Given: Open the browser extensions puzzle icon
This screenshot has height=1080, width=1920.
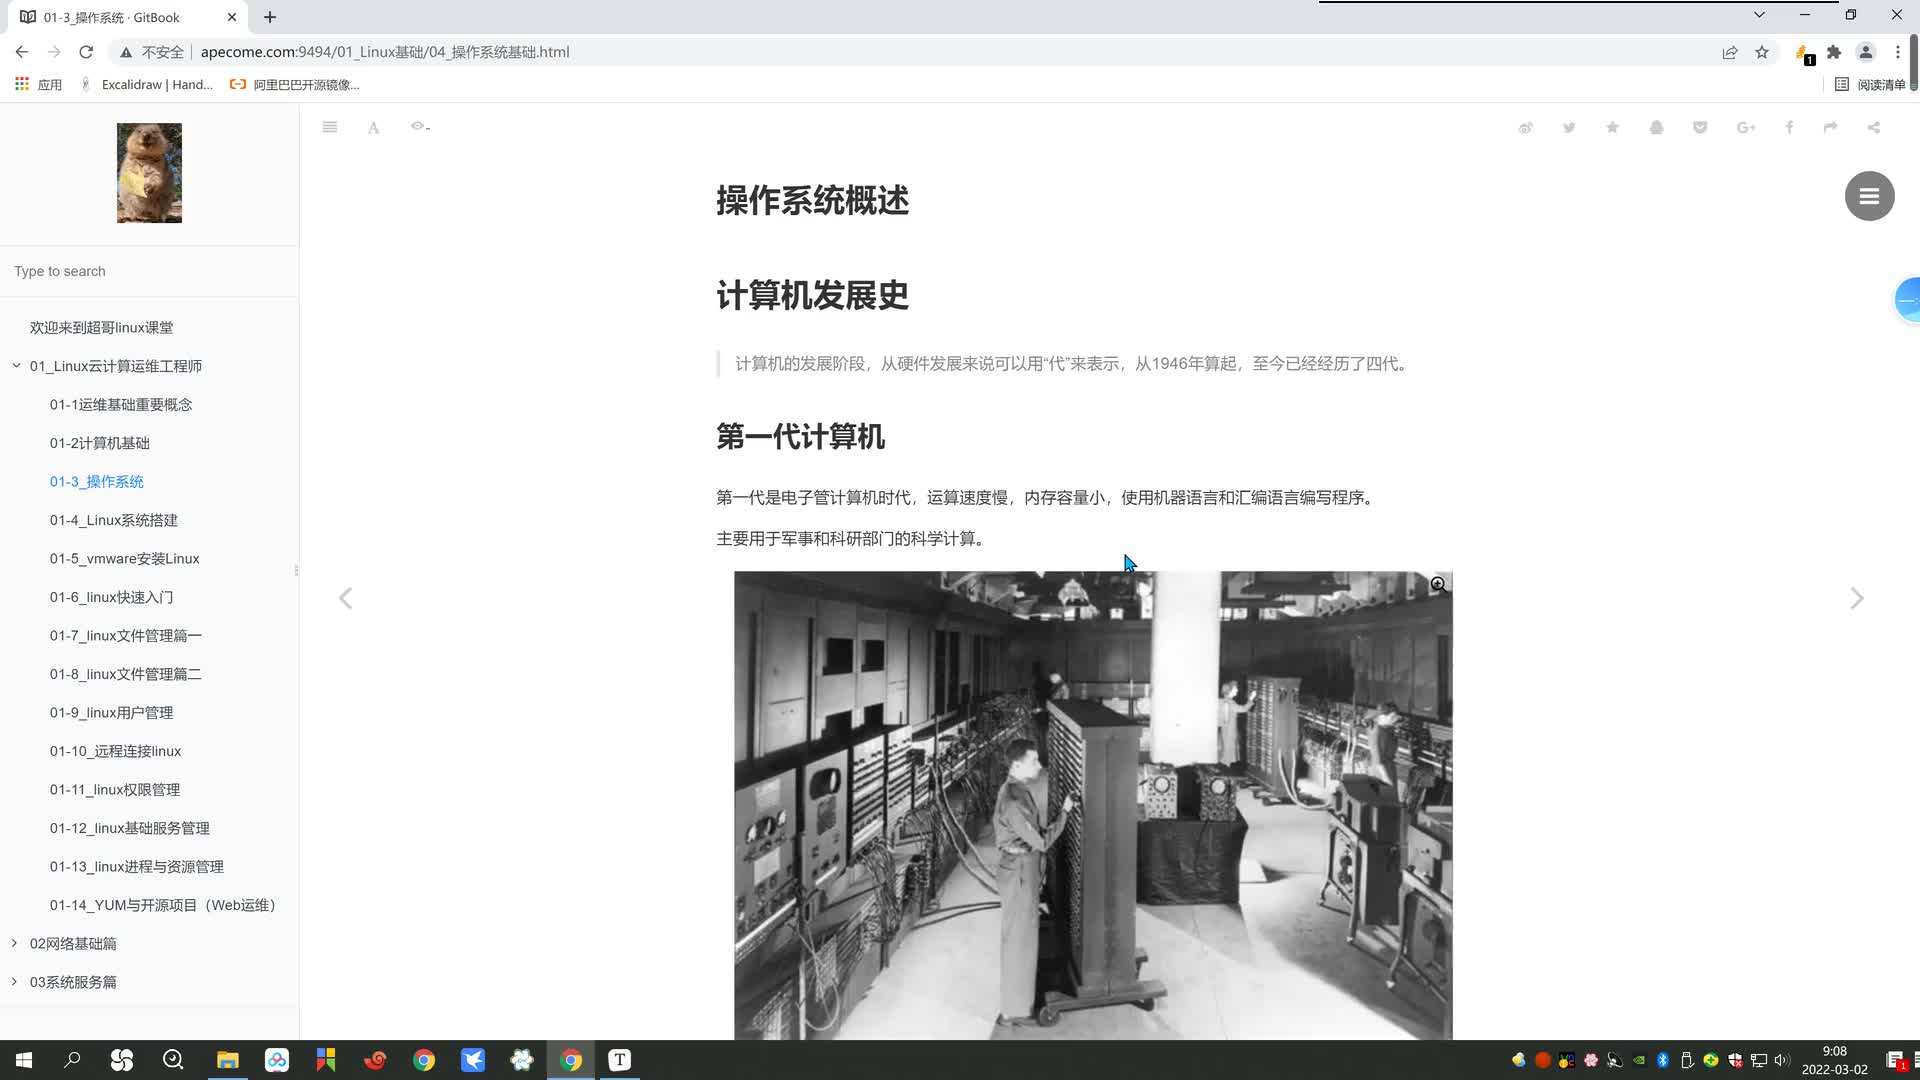Looking at the screenshot, I should click(1834, 52).
